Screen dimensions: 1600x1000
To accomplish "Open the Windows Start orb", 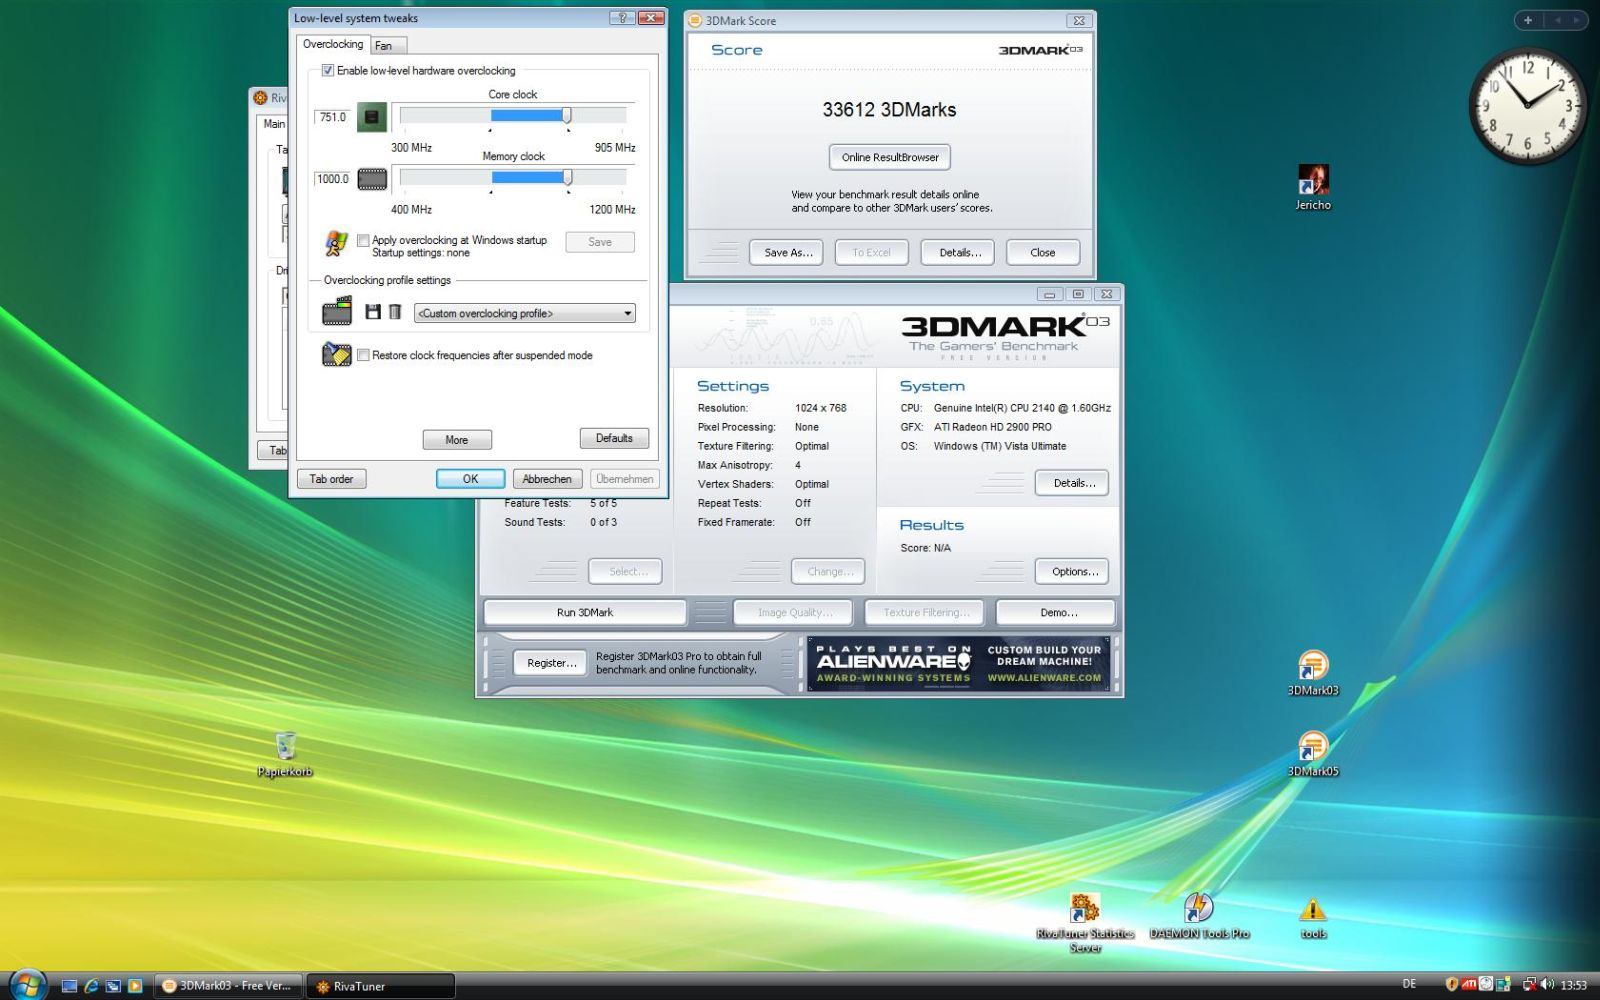I will [x=27, y=984].
